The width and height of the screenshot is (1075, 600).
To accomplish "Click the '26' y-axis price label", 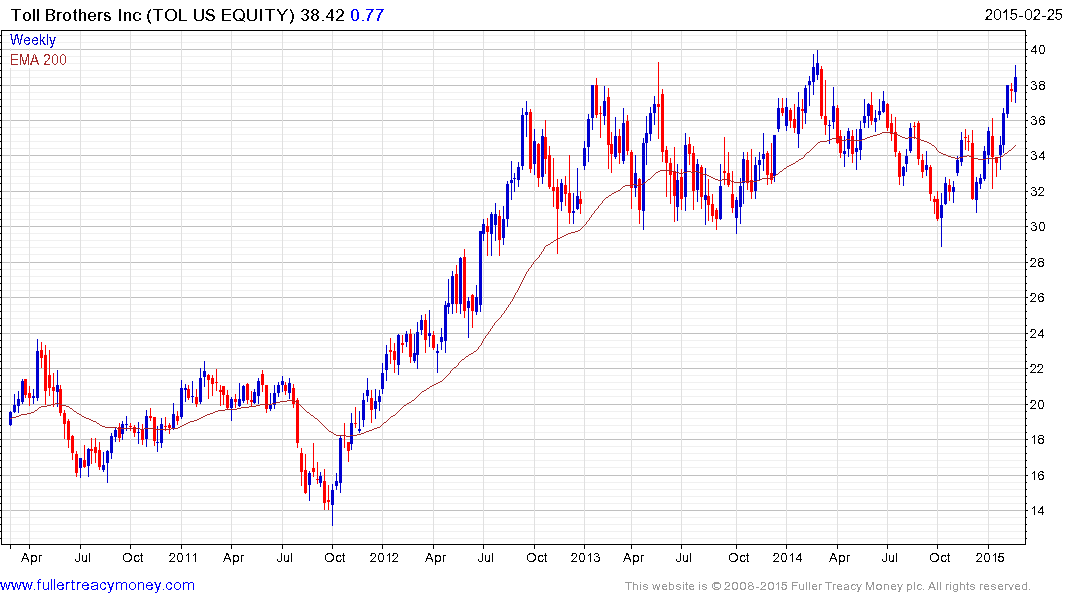I will pyautogui.click(x=1038, y=298).
